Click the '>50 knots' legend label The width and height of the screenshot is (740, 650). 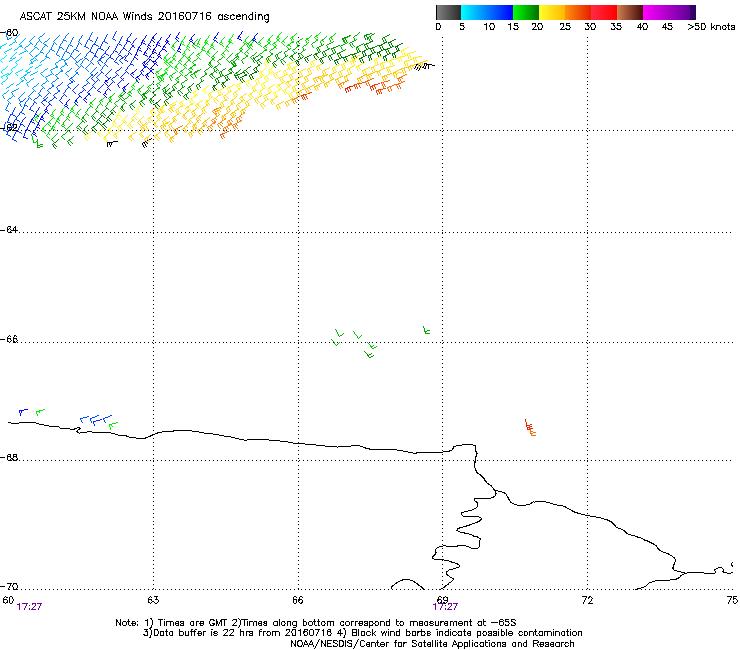[711, 27]
